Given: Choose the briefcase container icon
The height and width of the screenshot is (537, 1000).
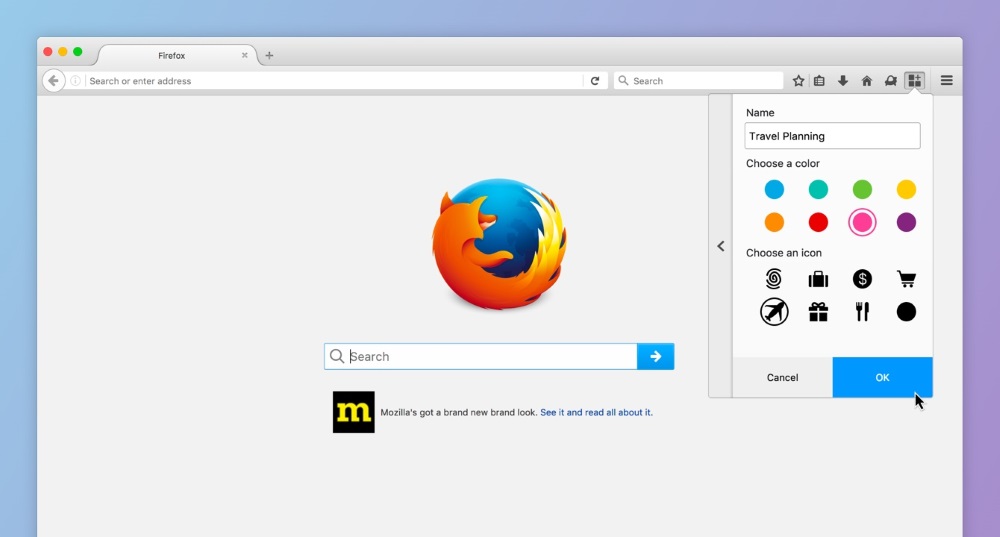Looking at the screenshot, I should point(818,279).
